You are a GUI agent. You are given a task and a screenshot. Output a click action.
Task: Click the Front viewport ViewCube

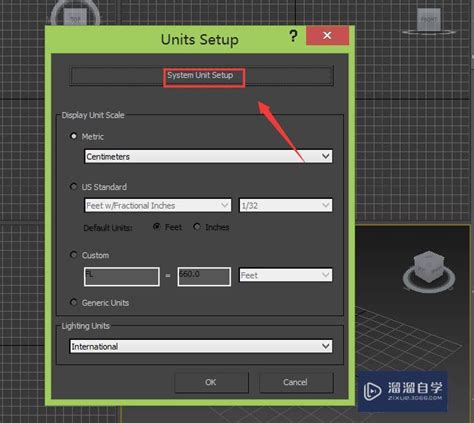click(x=429, y=21)
